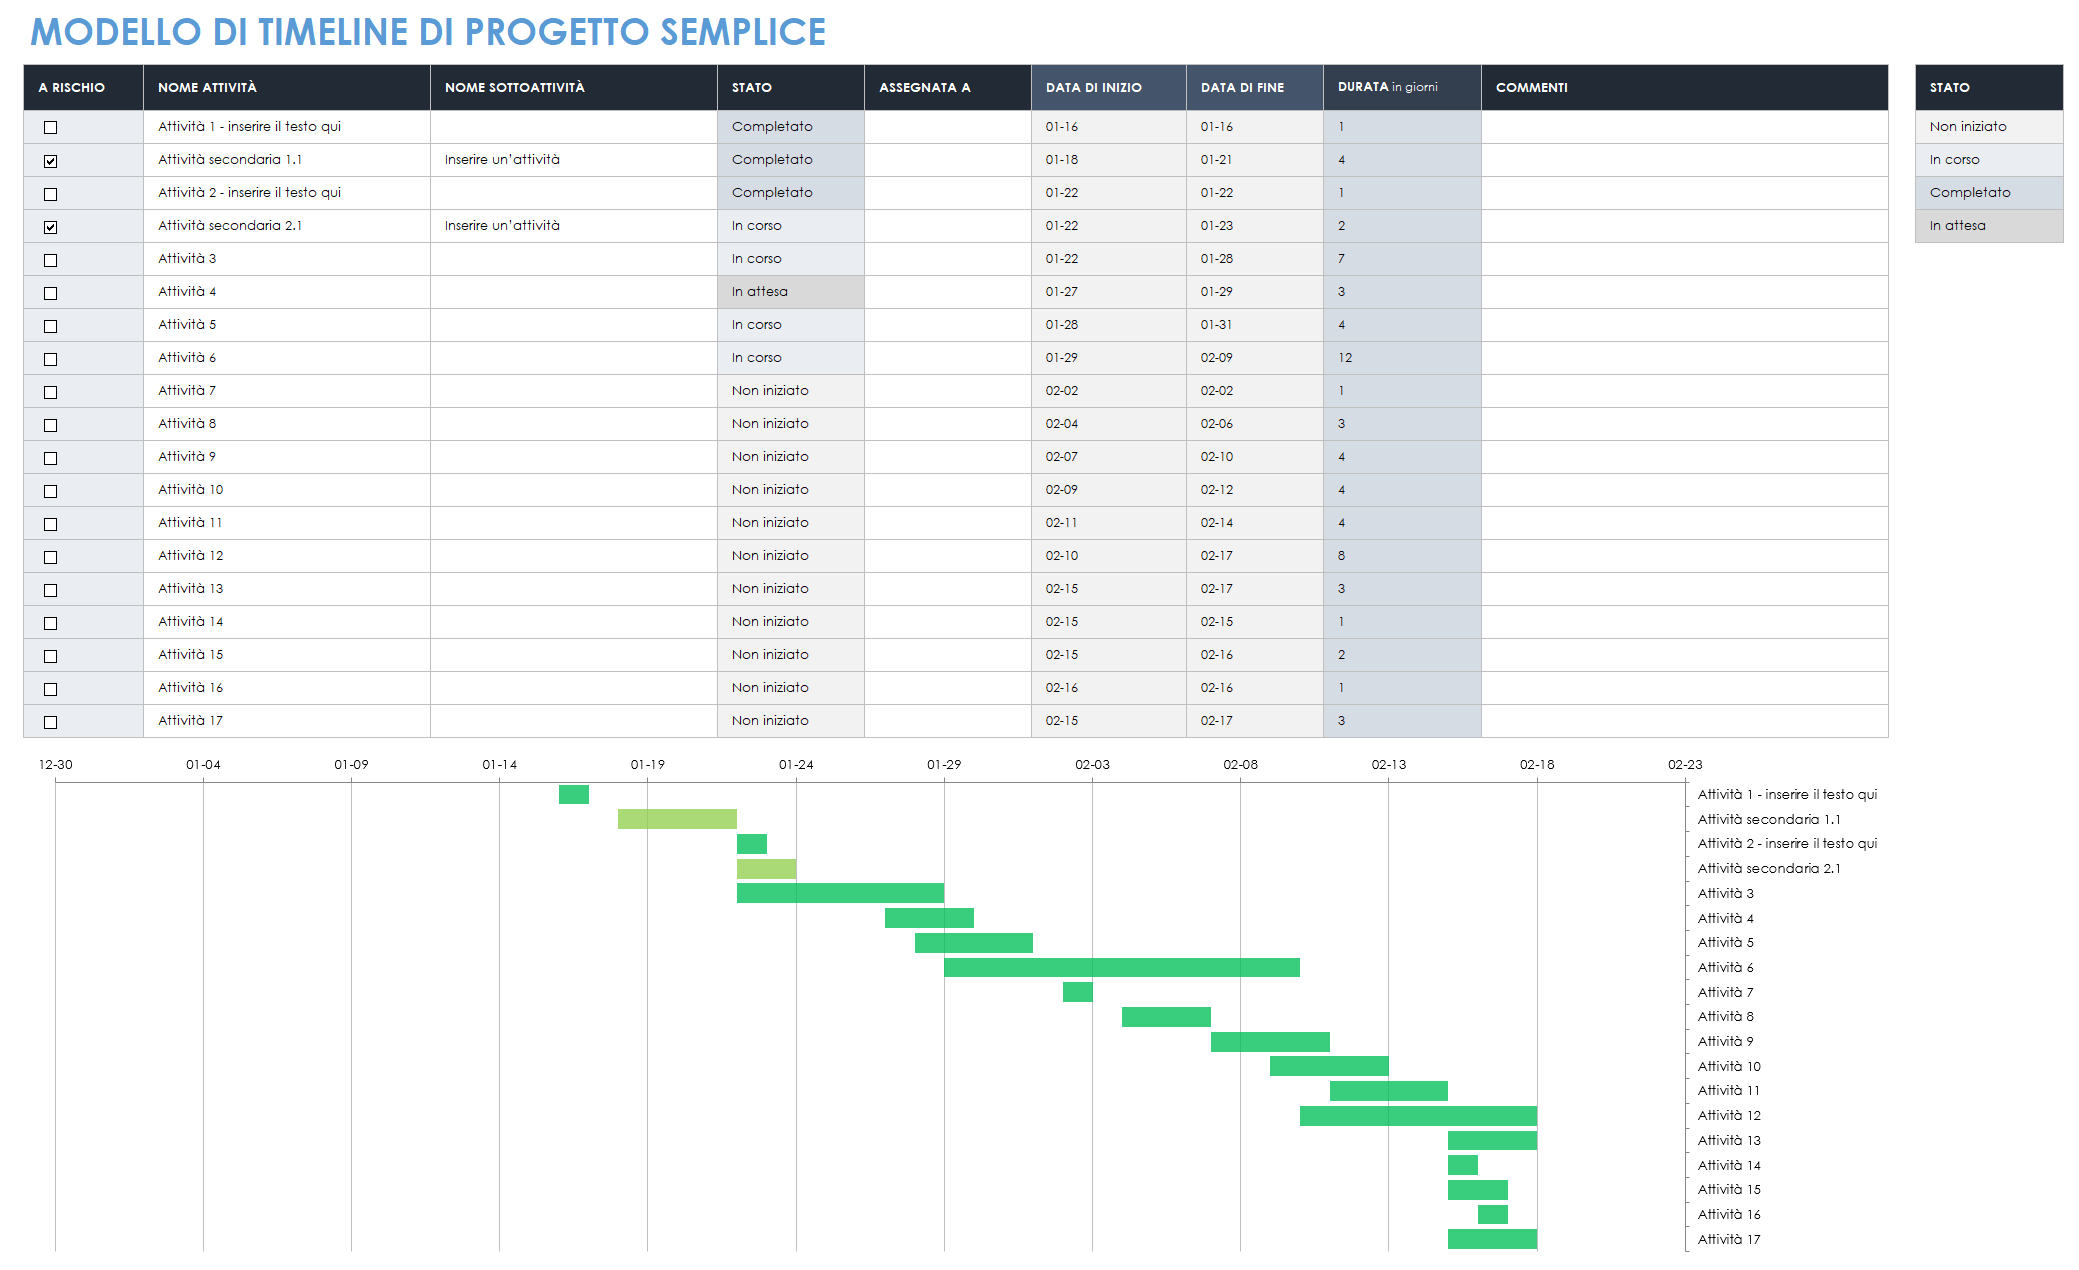Select the NOME ATTIVITÀ column header
Image resolution: width=2079 pixels, height=1270 pixels.
tap(287, 87)
